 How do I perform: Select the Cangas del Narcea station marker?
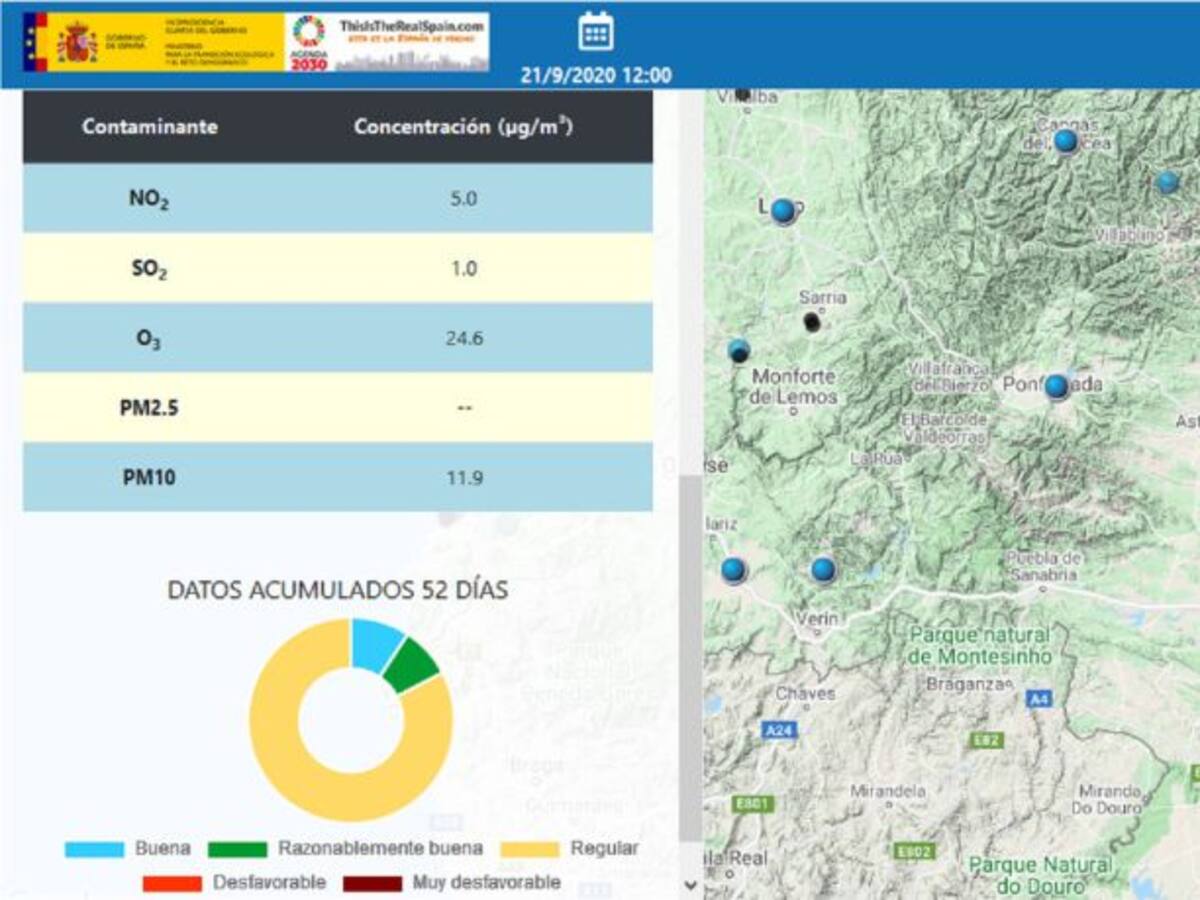click(1066, 141)
